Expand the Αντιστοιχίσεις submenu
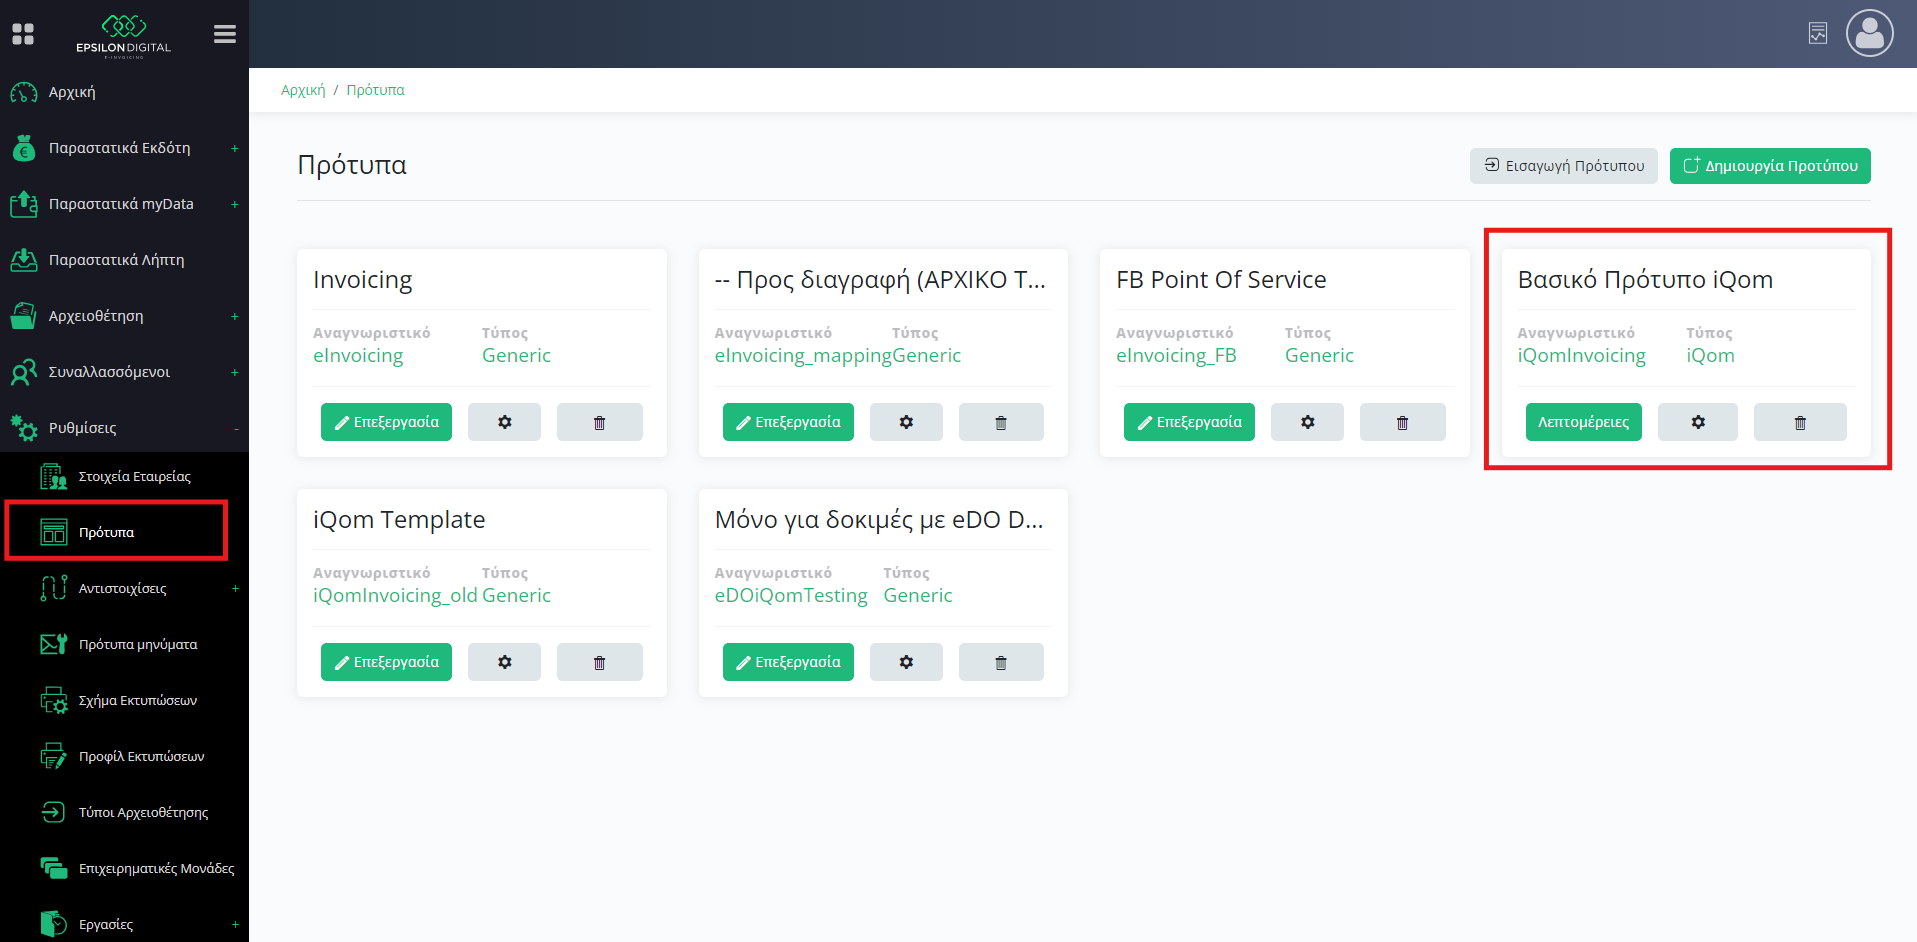 click(235, 588)
